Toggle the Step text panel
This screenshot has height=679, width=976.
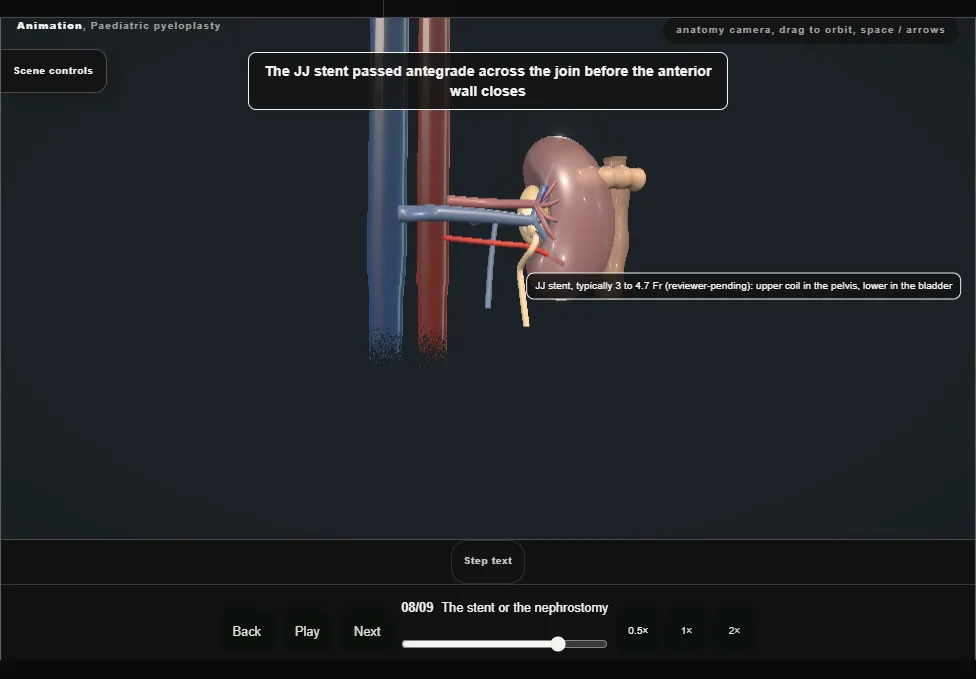(x=488, y=561)
